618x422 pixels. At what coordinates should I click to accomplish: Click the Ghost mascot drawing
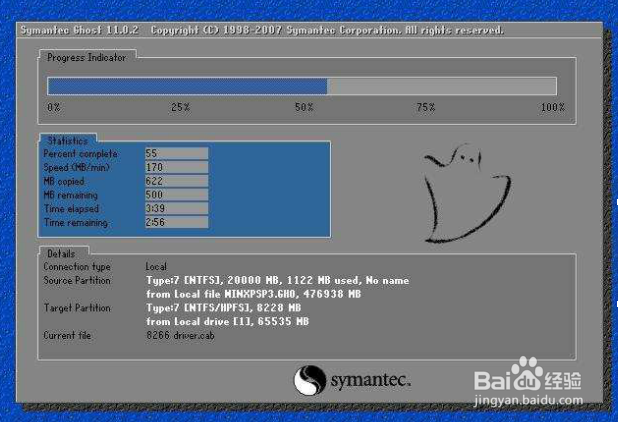(466, 193)
